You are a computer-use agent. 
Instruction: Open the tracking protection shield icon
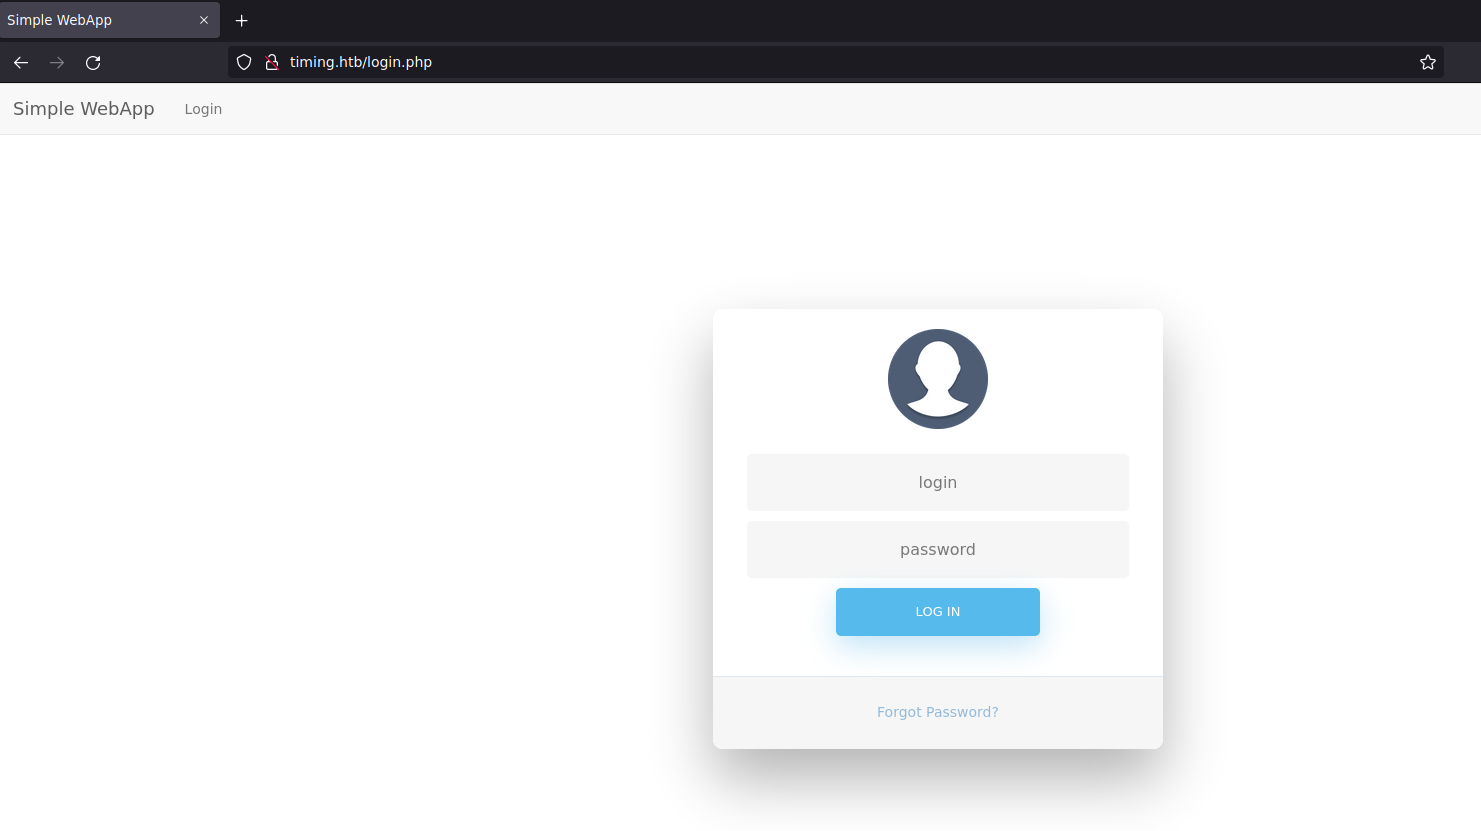point(244,62)
